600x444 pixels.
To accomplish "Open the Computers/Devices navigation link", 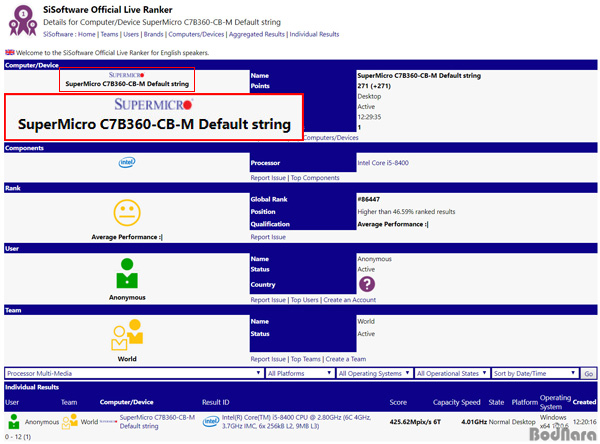I will (196, 34).
